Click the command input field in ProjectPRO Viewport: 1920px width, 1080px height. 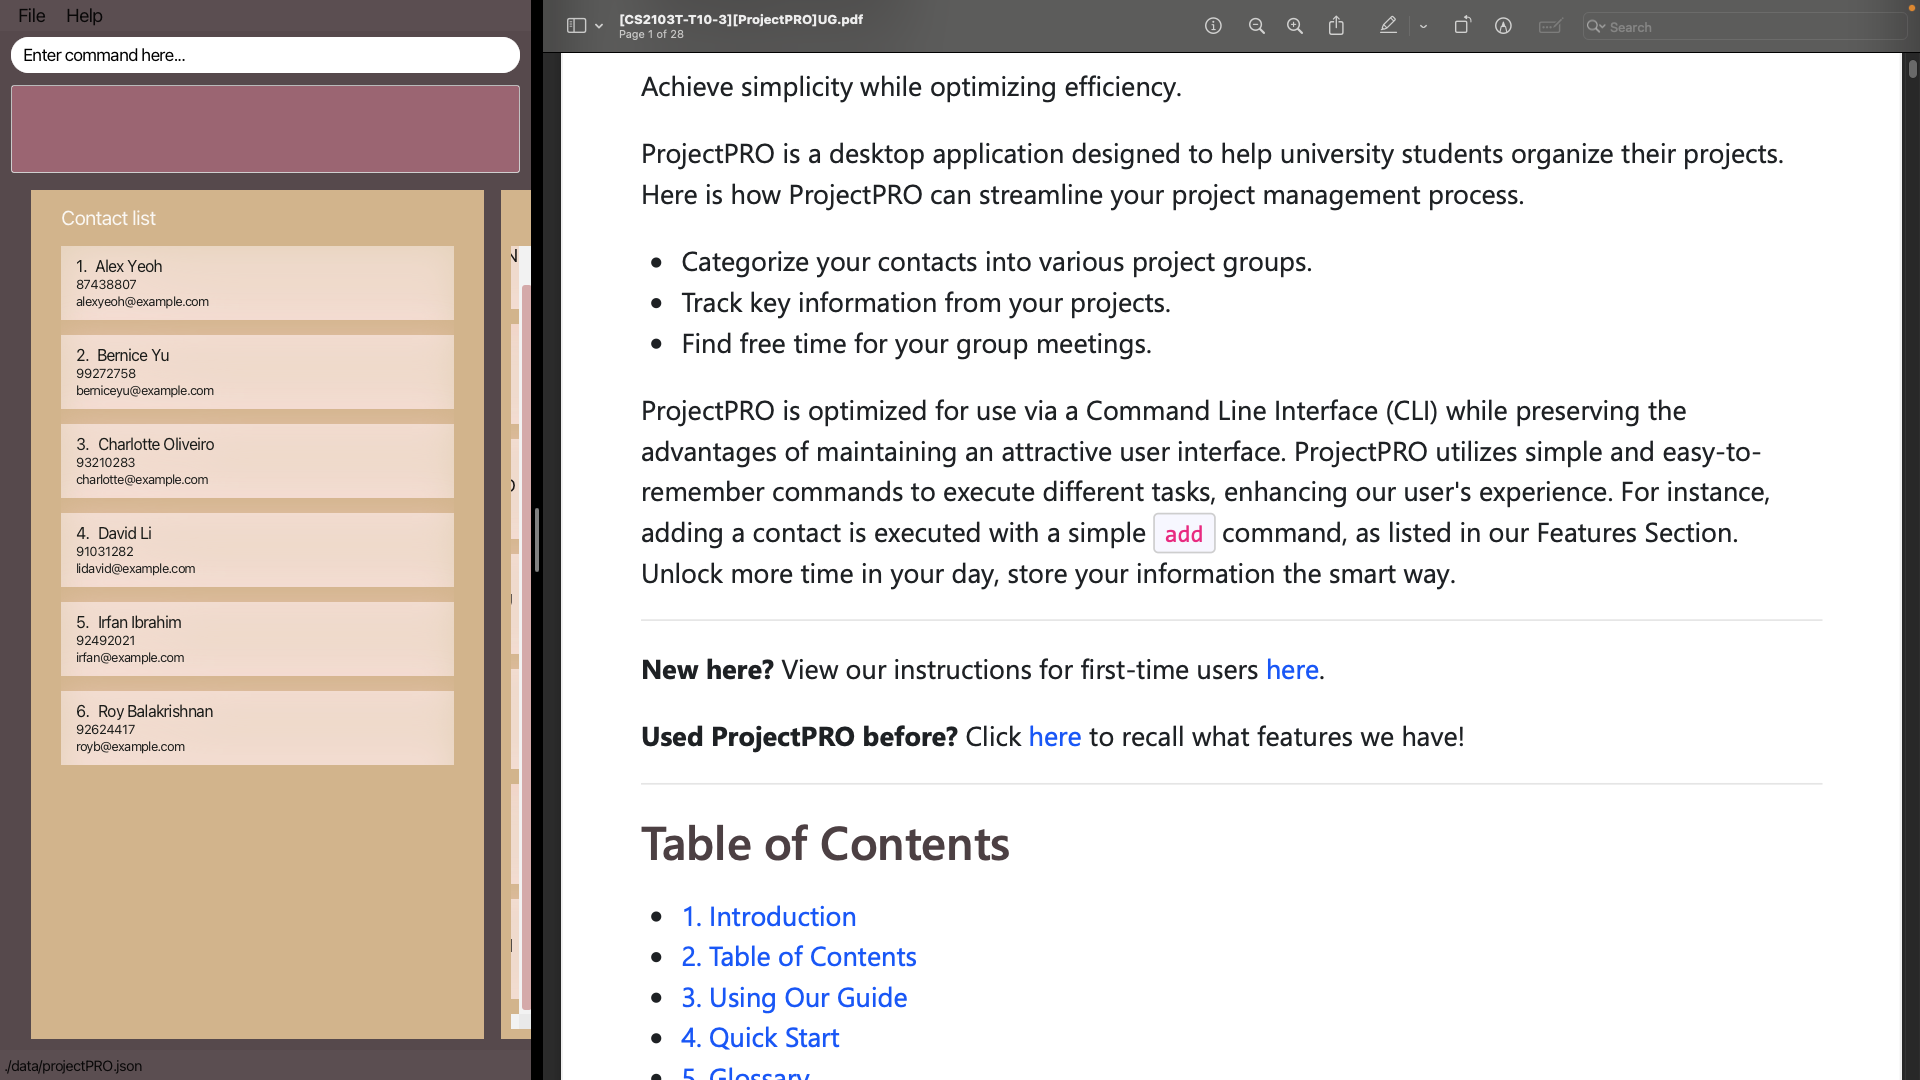click(265, 54)
